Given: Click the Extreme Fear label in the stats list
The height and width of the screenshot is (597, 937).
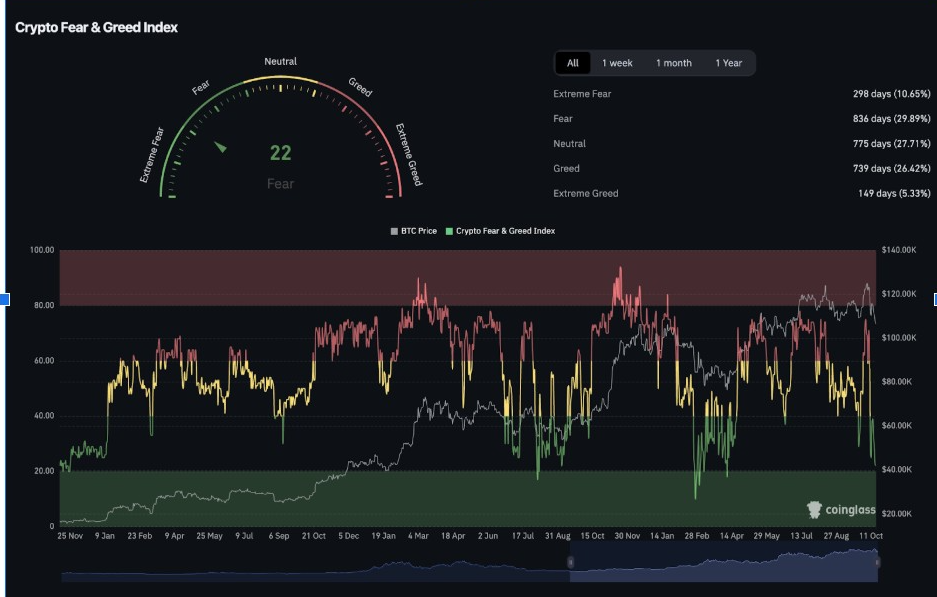Looking at the screenshot, I should (x=582, y=94).
